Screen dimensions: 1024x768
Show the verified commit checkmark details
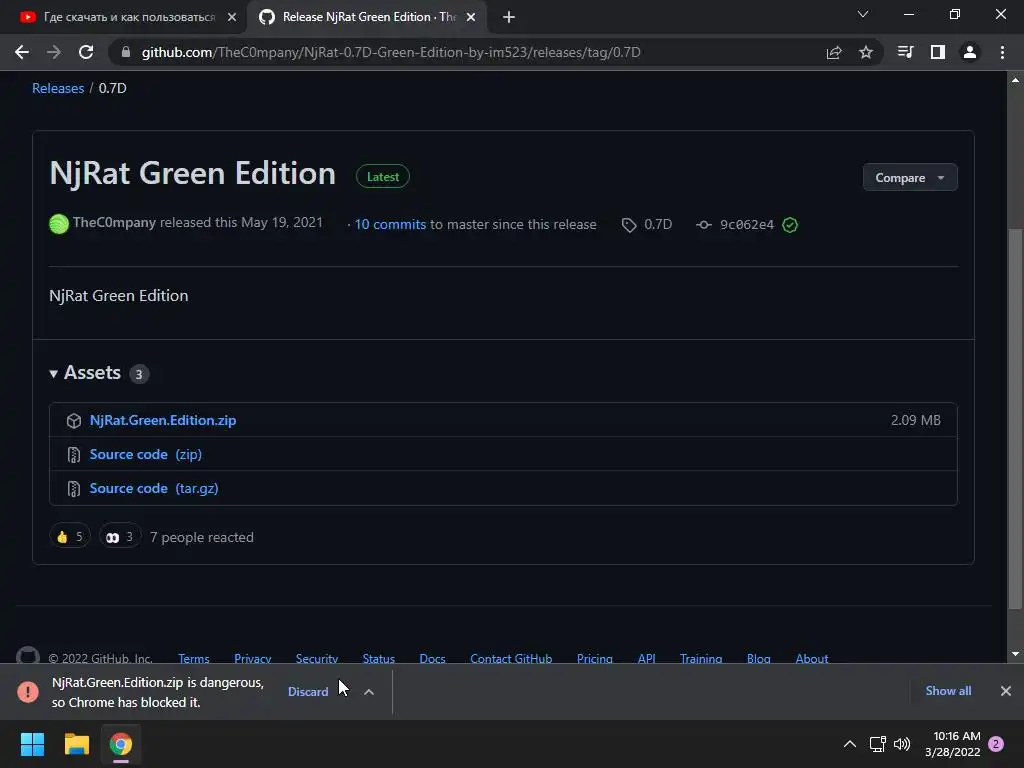click(x=790, y=225)
